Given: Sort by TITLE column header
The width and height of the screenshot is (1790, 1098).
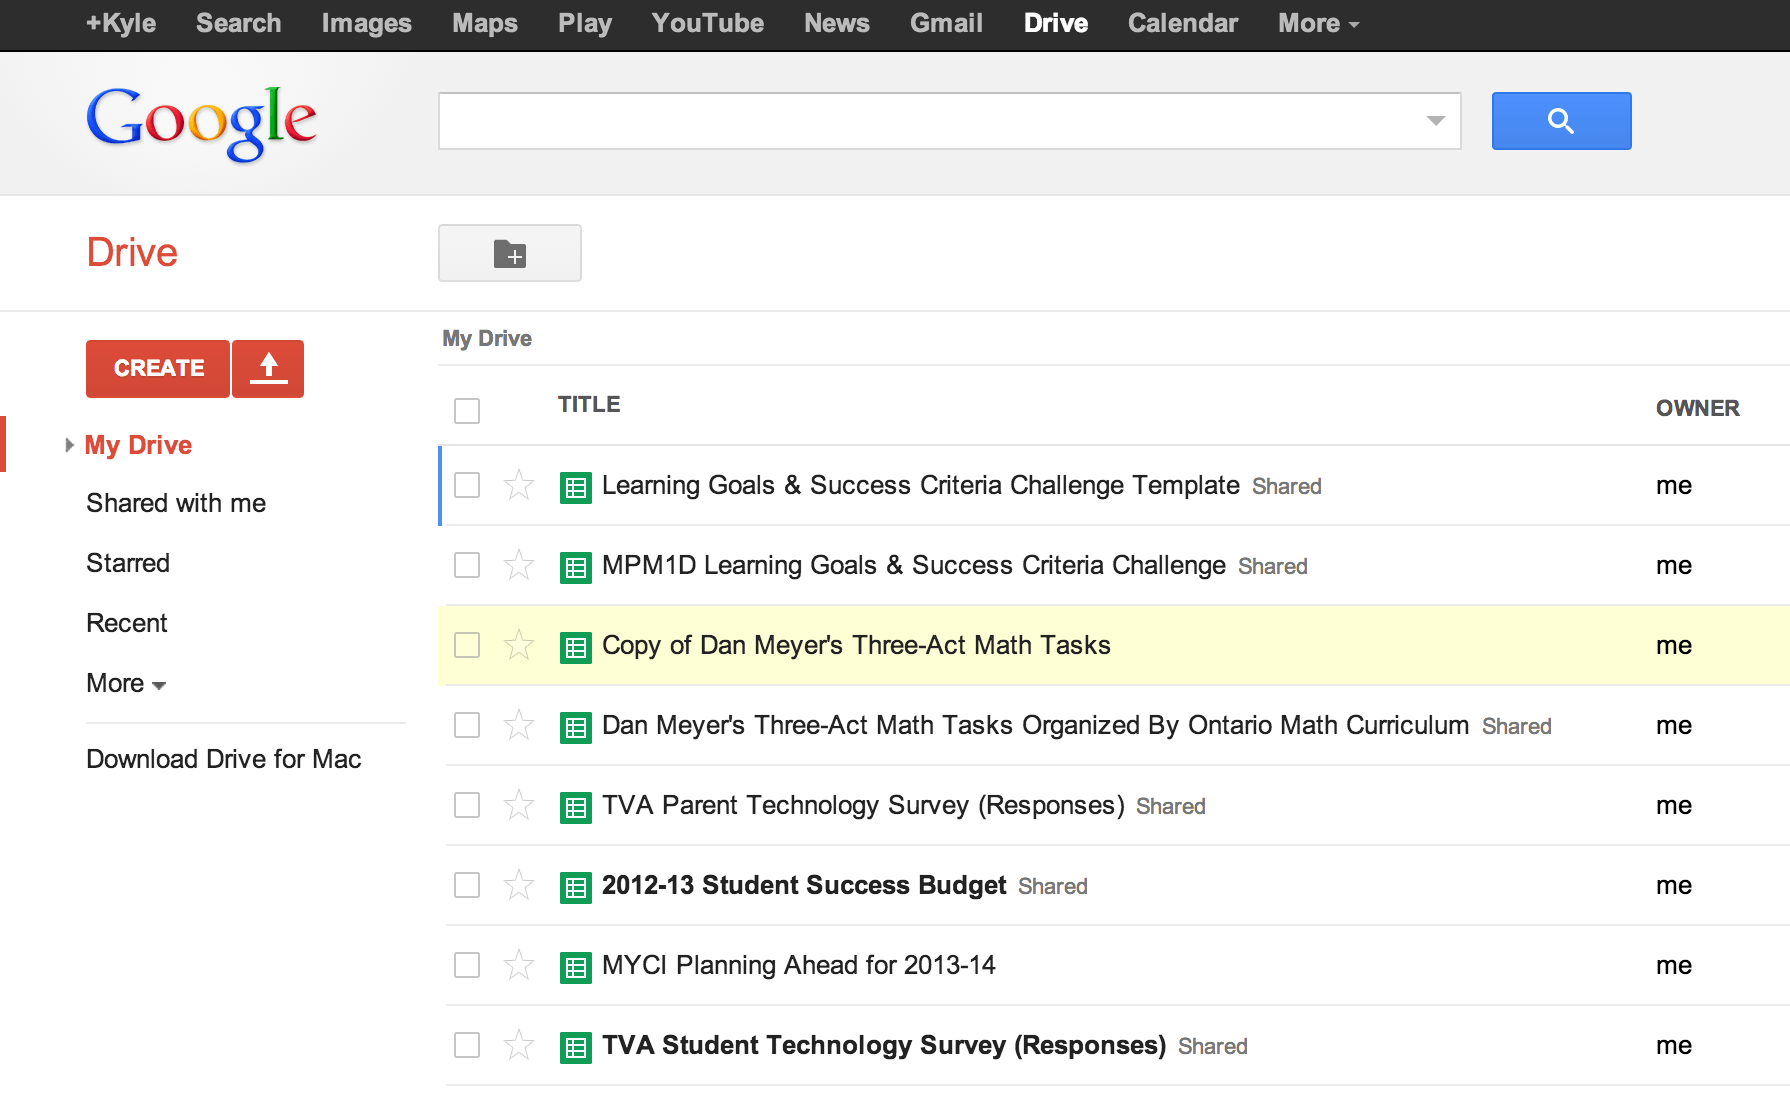Looking at the screenshot, I should pos(589,404).
